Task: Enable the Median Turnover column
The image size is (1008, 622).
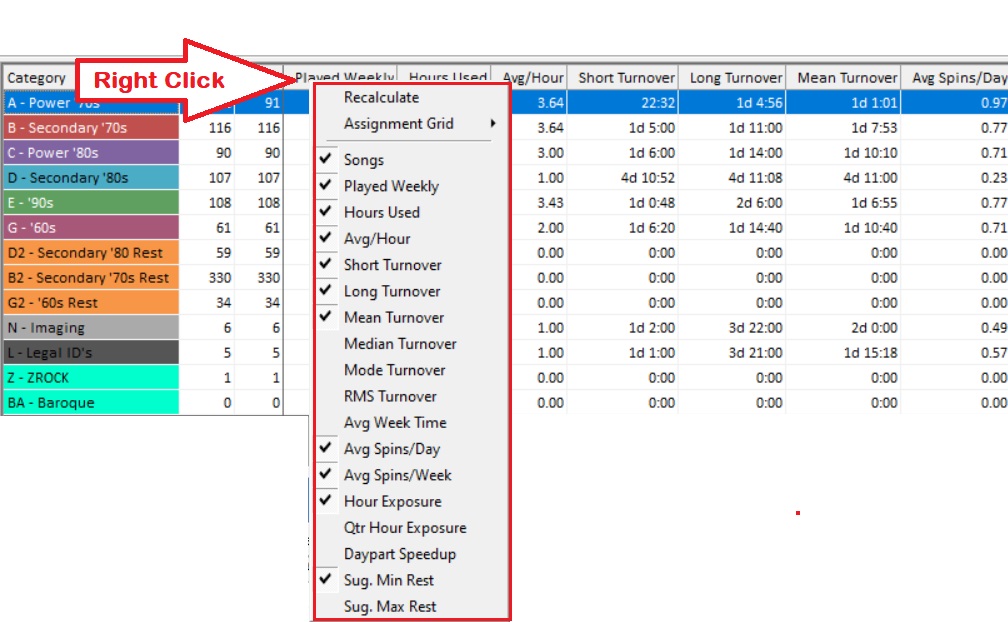Action: (x=400, y=344)
